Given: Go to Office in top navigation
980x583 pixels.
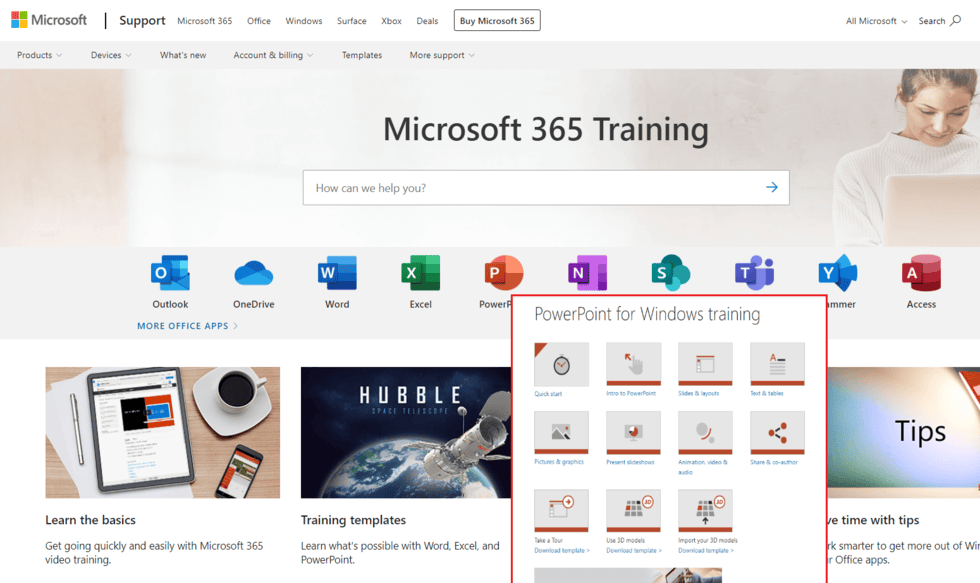Looking at the screenshot, I should [x=259, y=21].
